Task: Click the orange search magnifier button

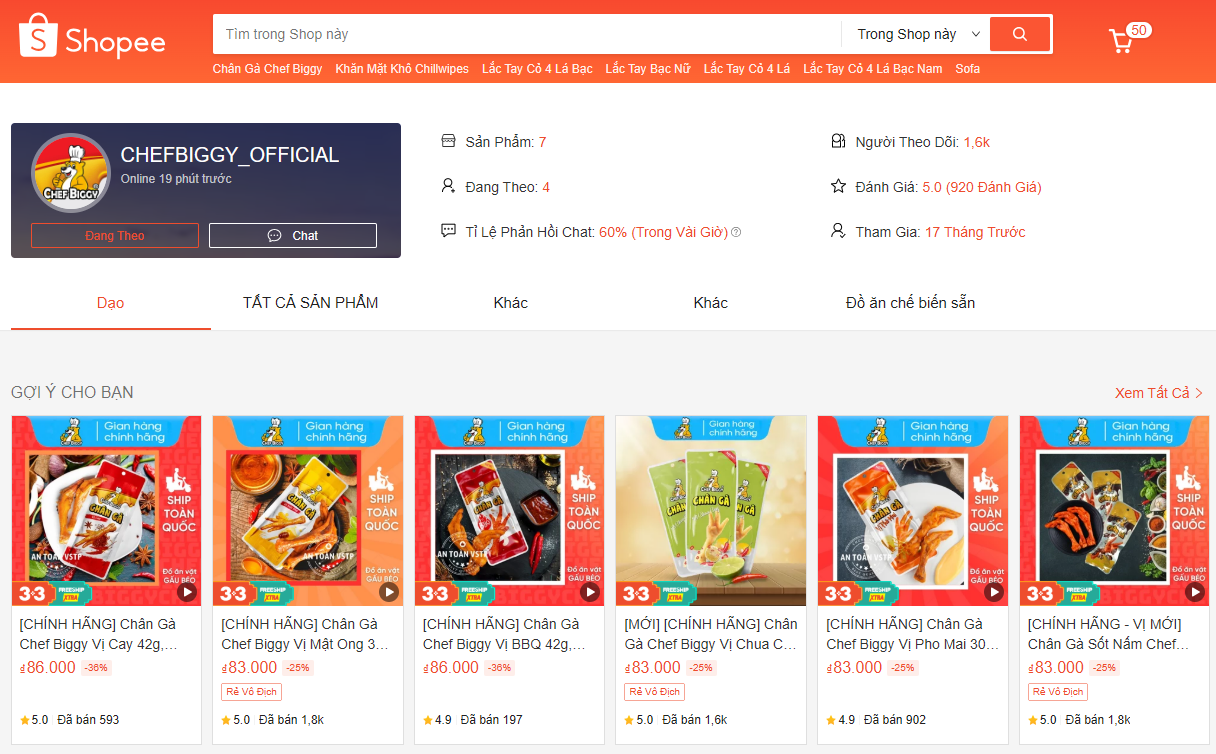Action: (x=1020, y=34)
